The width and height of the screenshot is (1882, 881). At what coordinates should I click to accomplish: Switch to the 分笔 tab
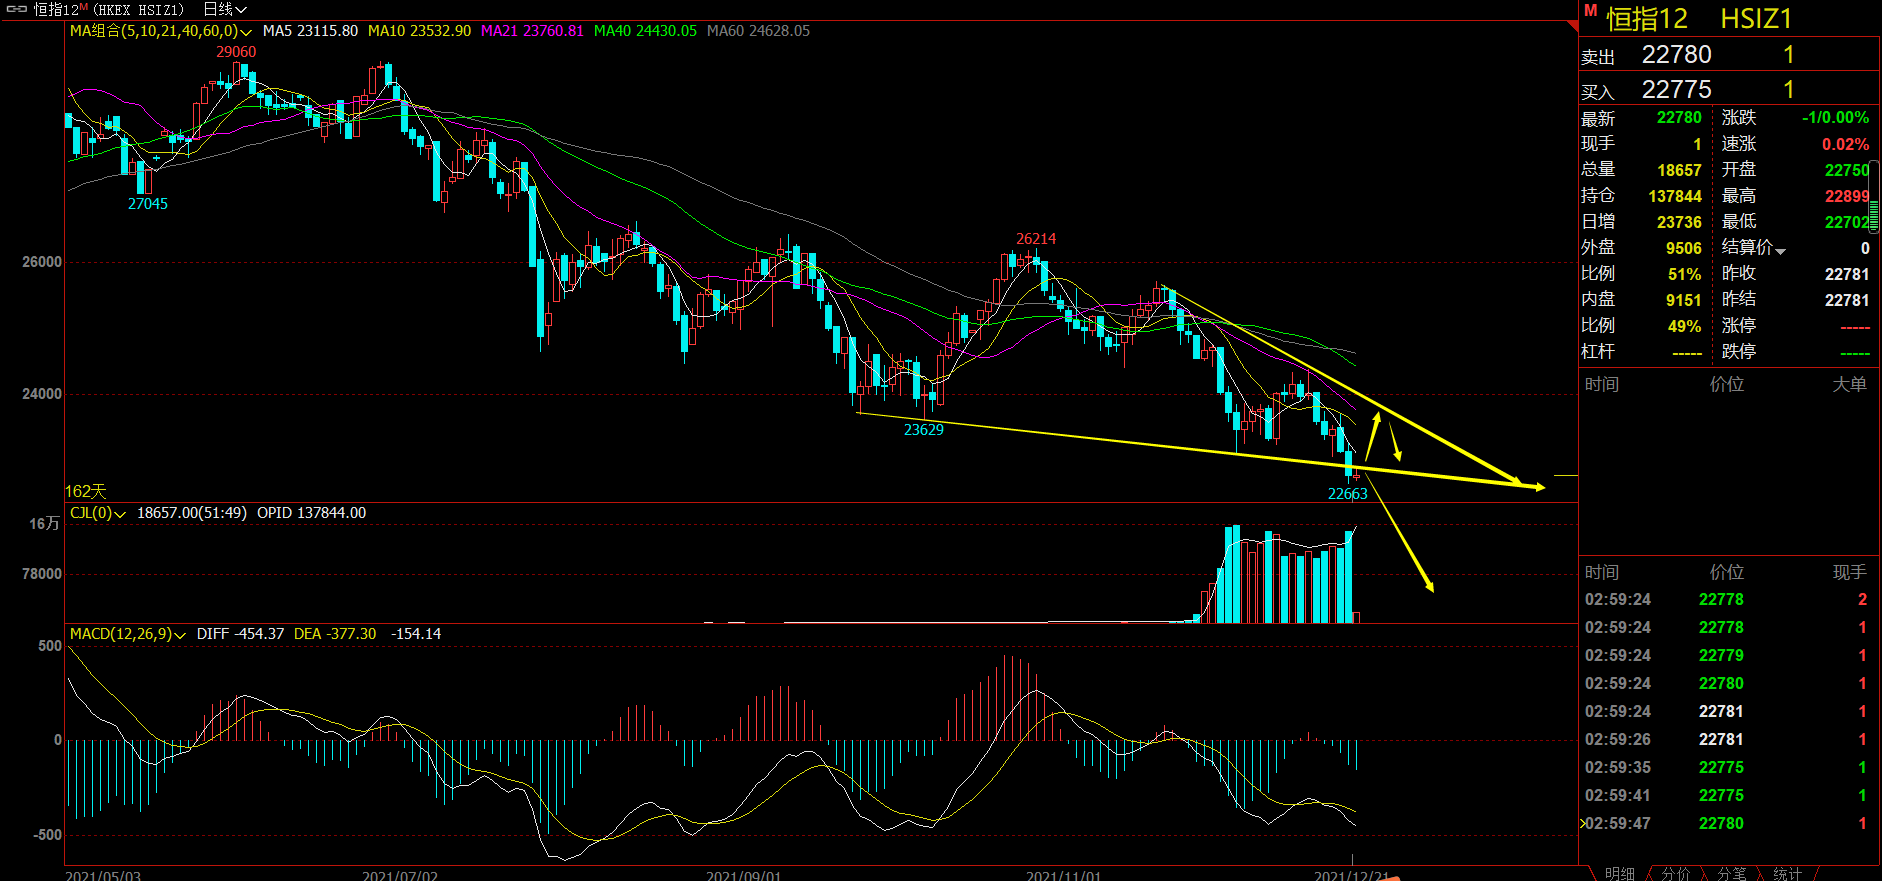point(1732,873)
